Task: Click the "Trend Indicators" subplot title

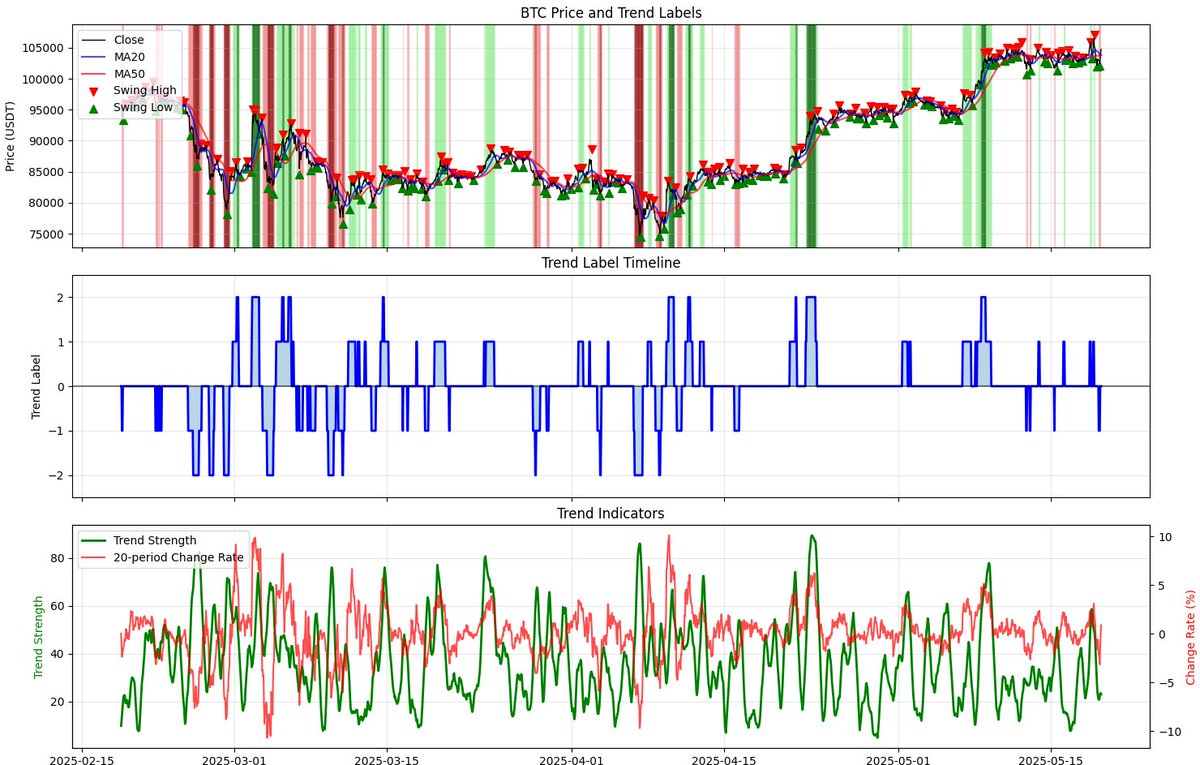Action: pos(611,513)
